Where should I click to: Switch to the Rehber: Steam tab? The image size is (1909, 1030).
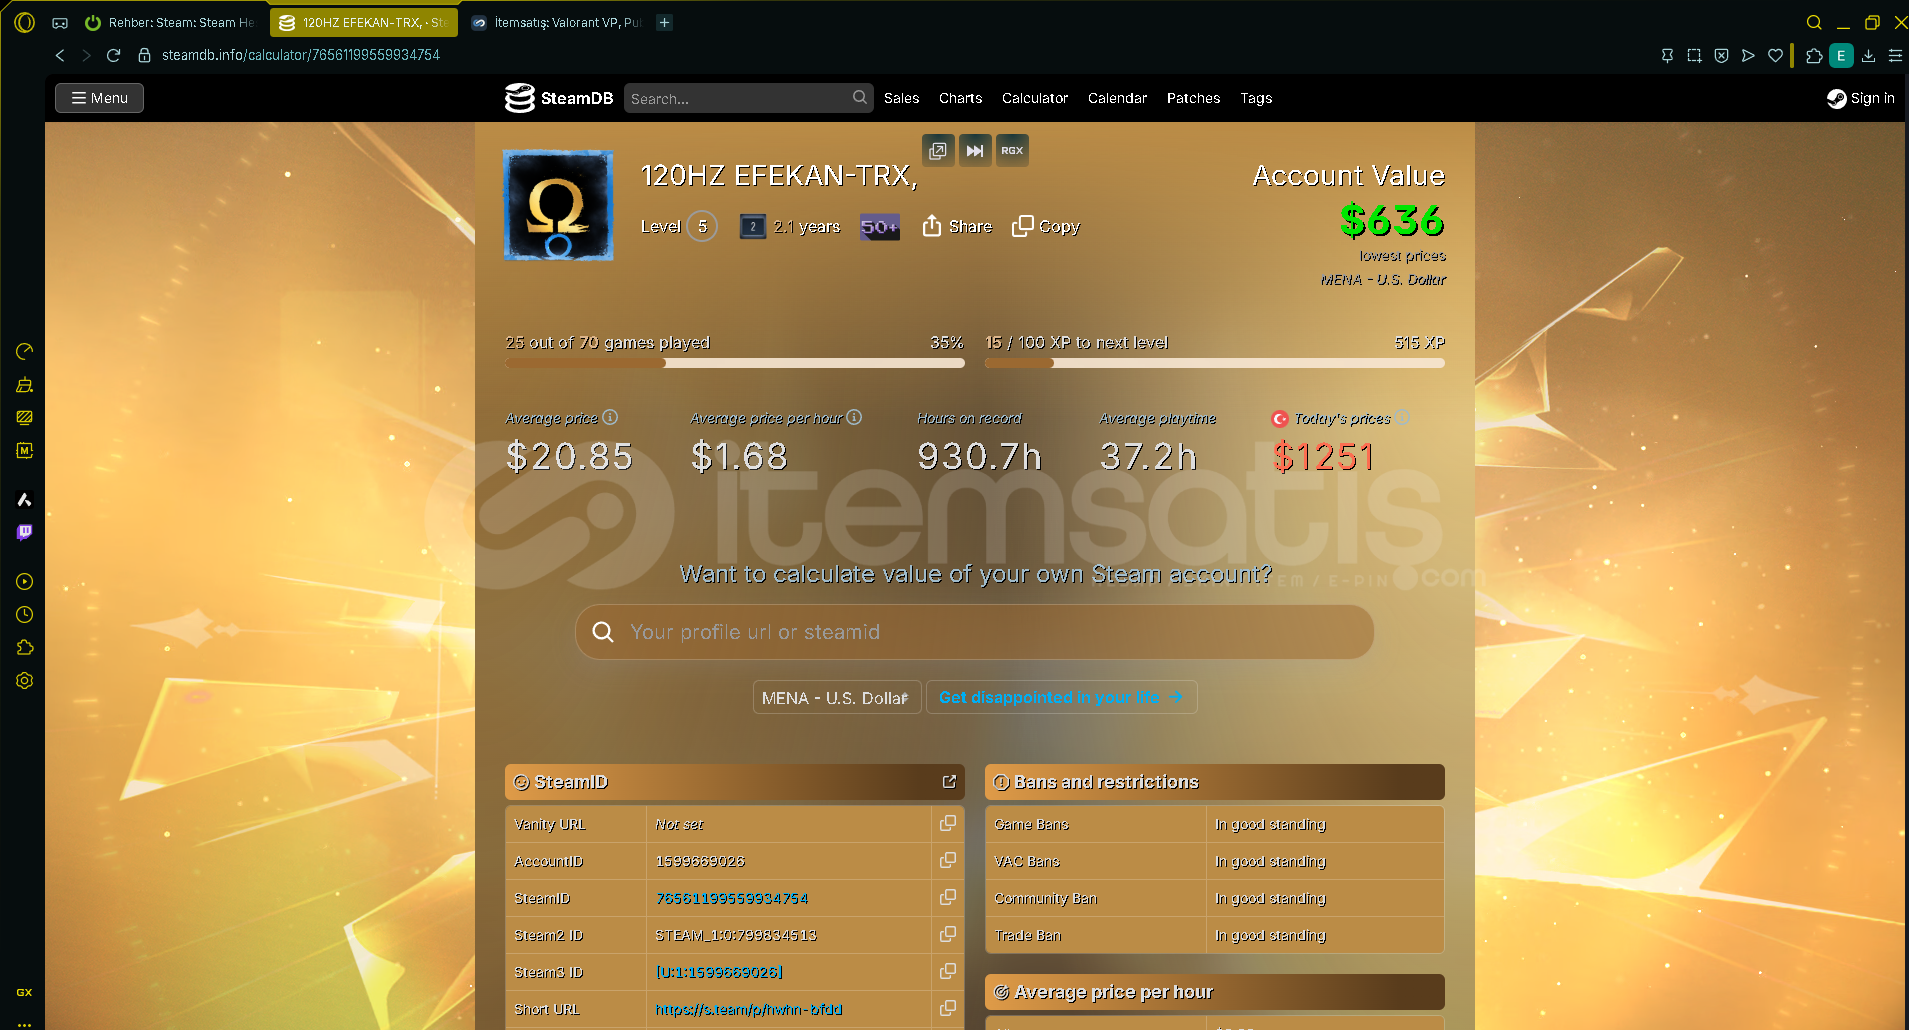tap(168, 22)
